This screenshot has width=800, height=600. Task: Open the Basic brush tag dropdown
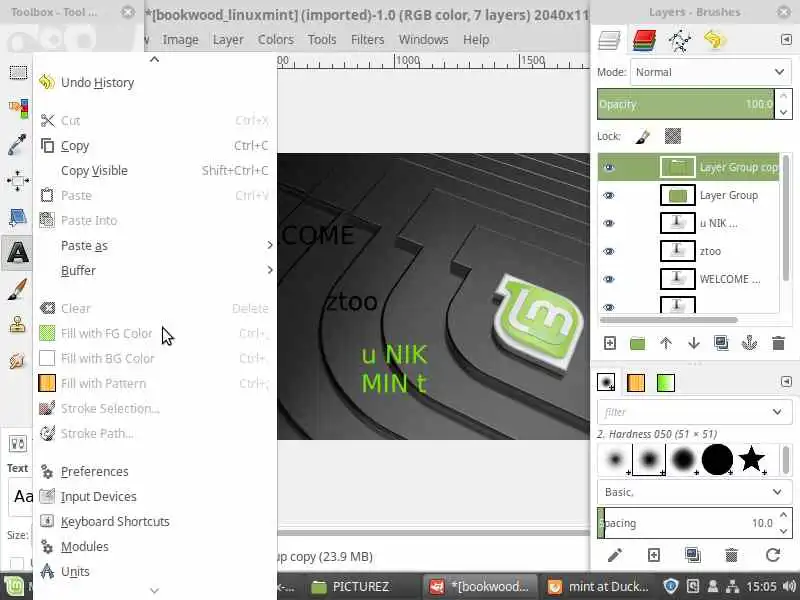click(695, 492)
